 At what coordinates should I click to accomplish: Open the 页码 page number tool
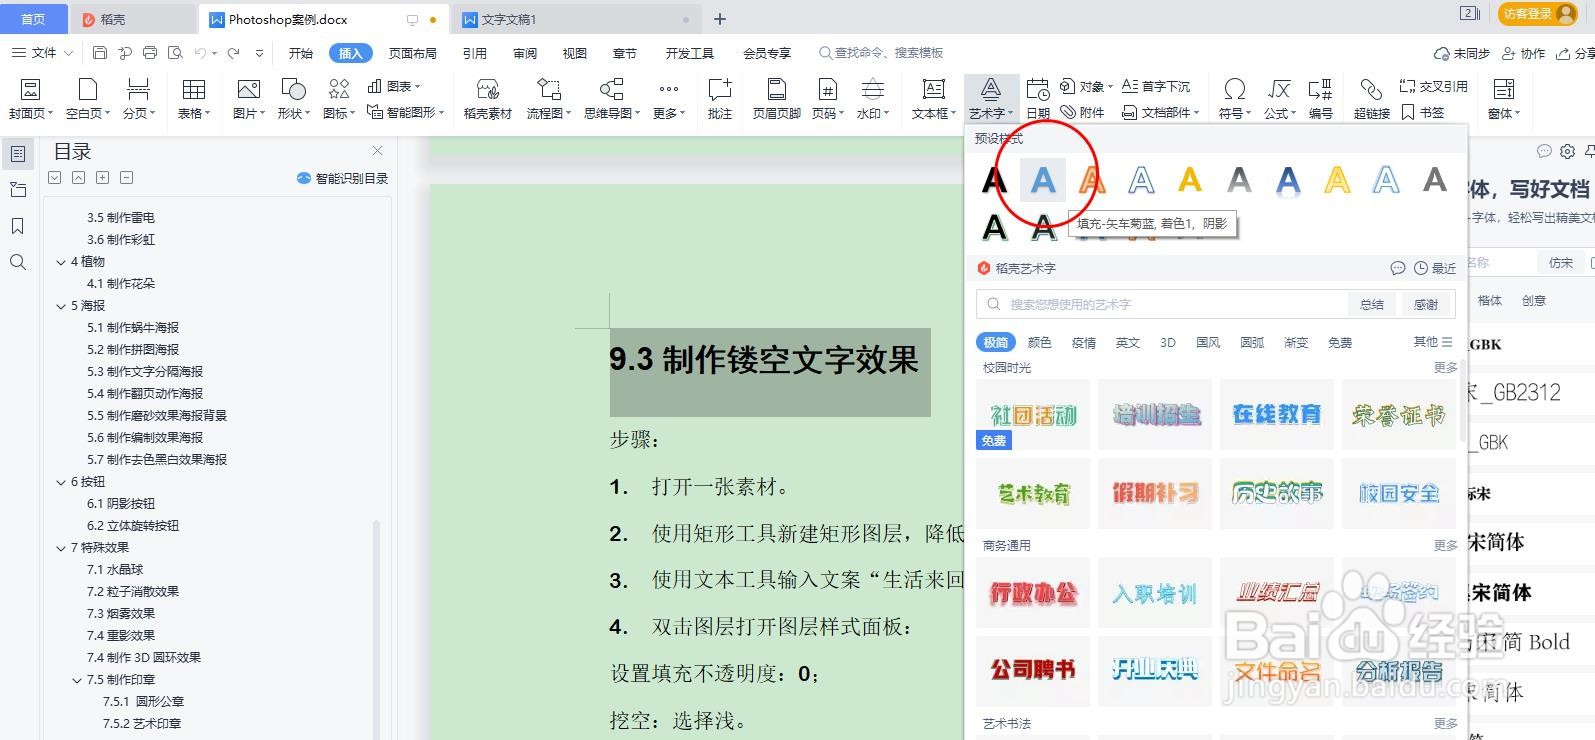click(x=828, y=99)
